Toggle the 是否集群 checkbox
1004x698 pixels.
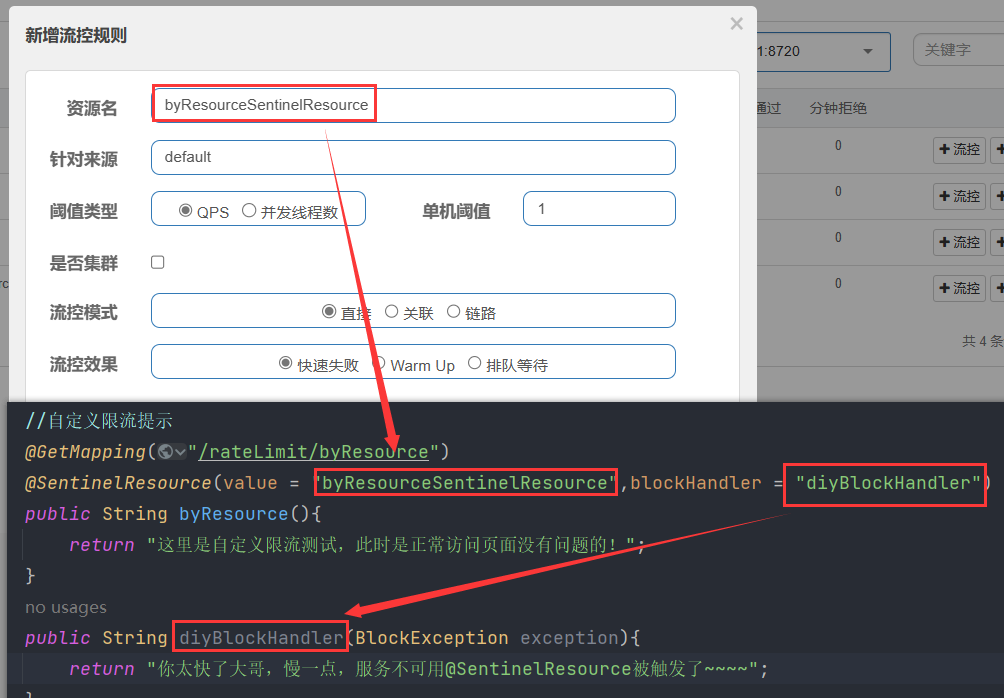pyautogui.click(x=158, y=263)
